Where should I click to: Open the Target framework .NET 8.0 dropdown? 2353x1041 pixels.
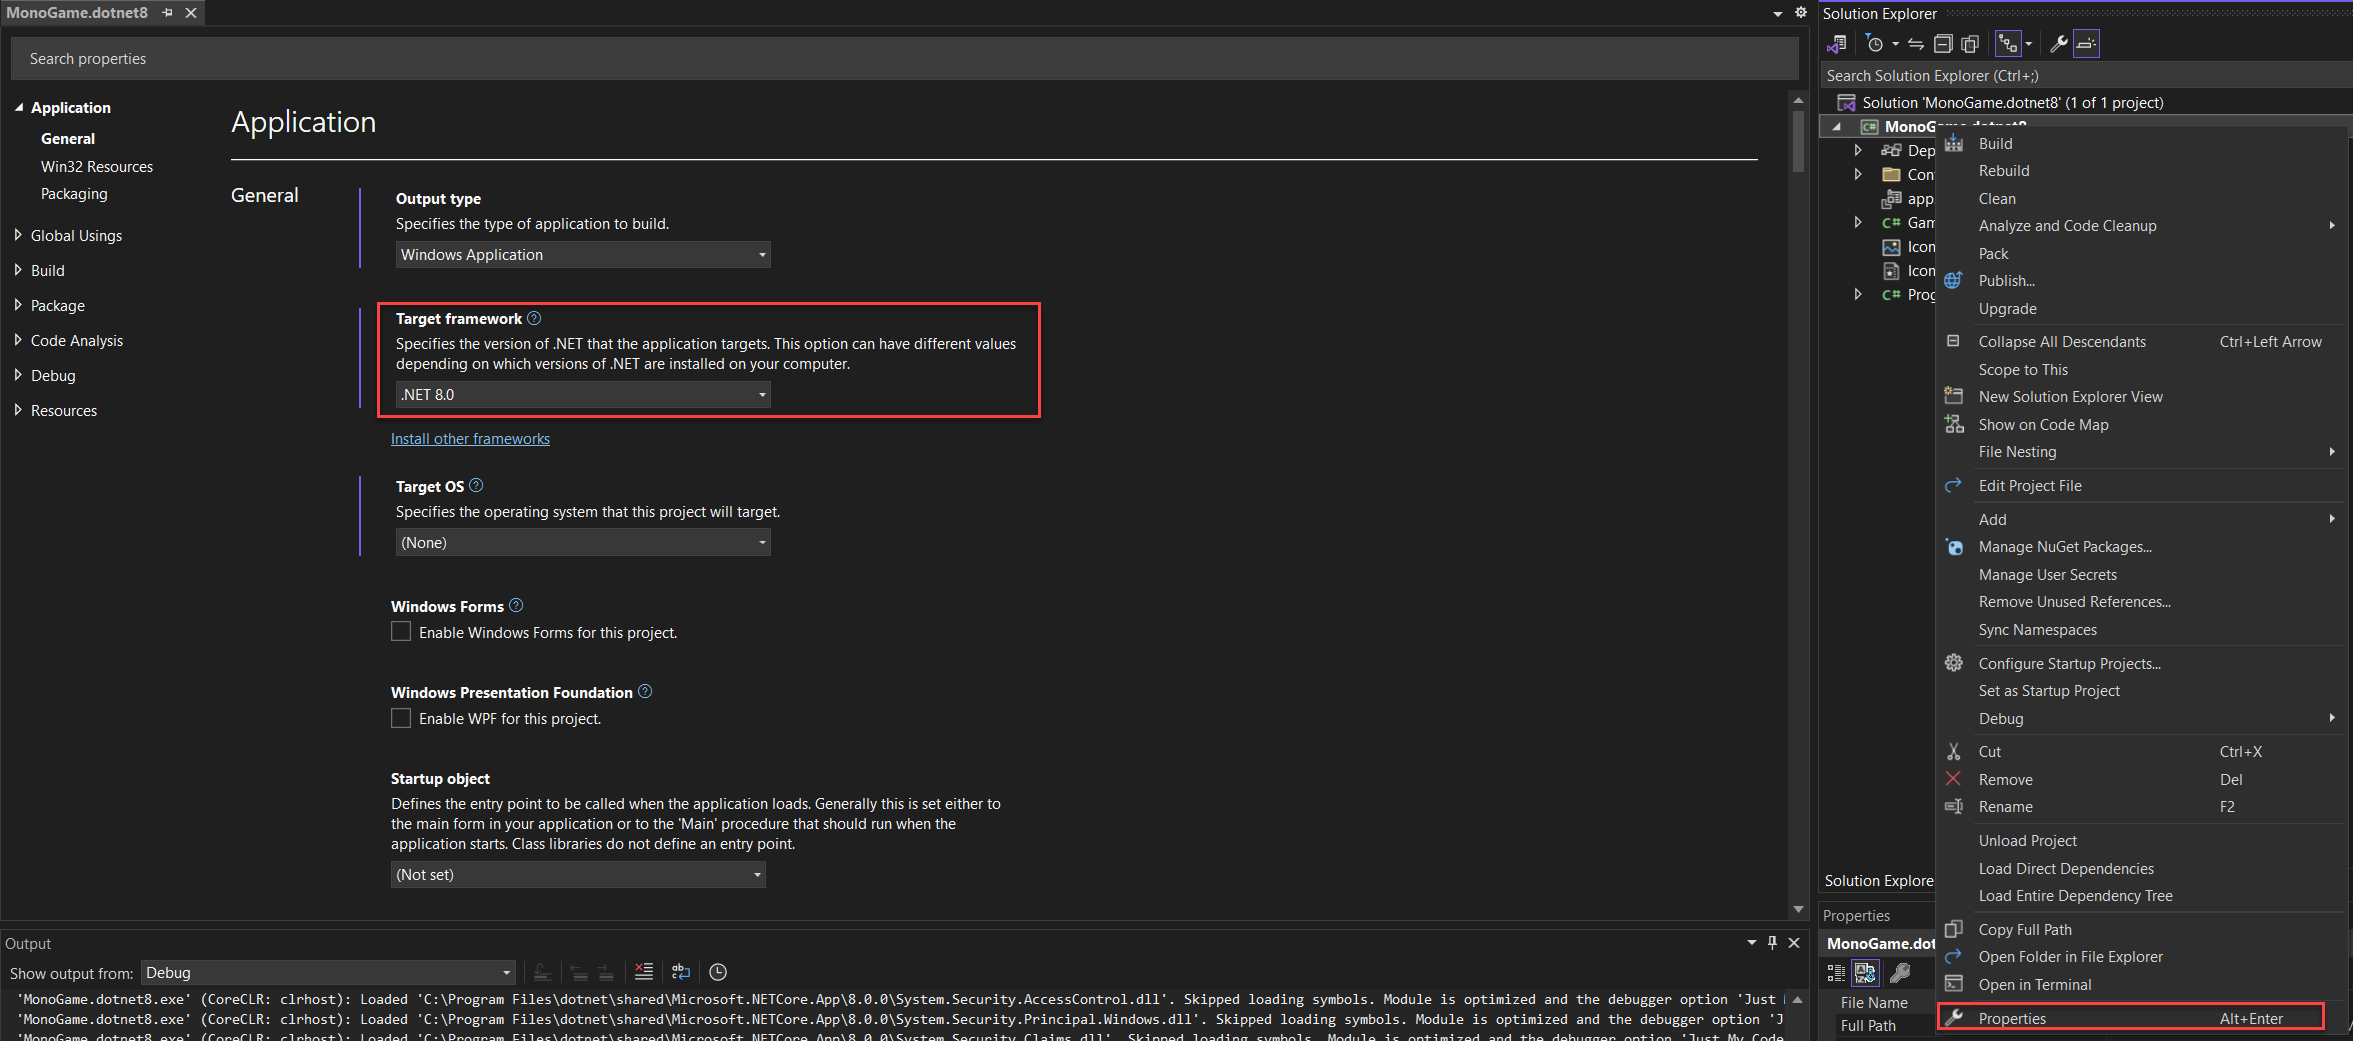[583, 395]
